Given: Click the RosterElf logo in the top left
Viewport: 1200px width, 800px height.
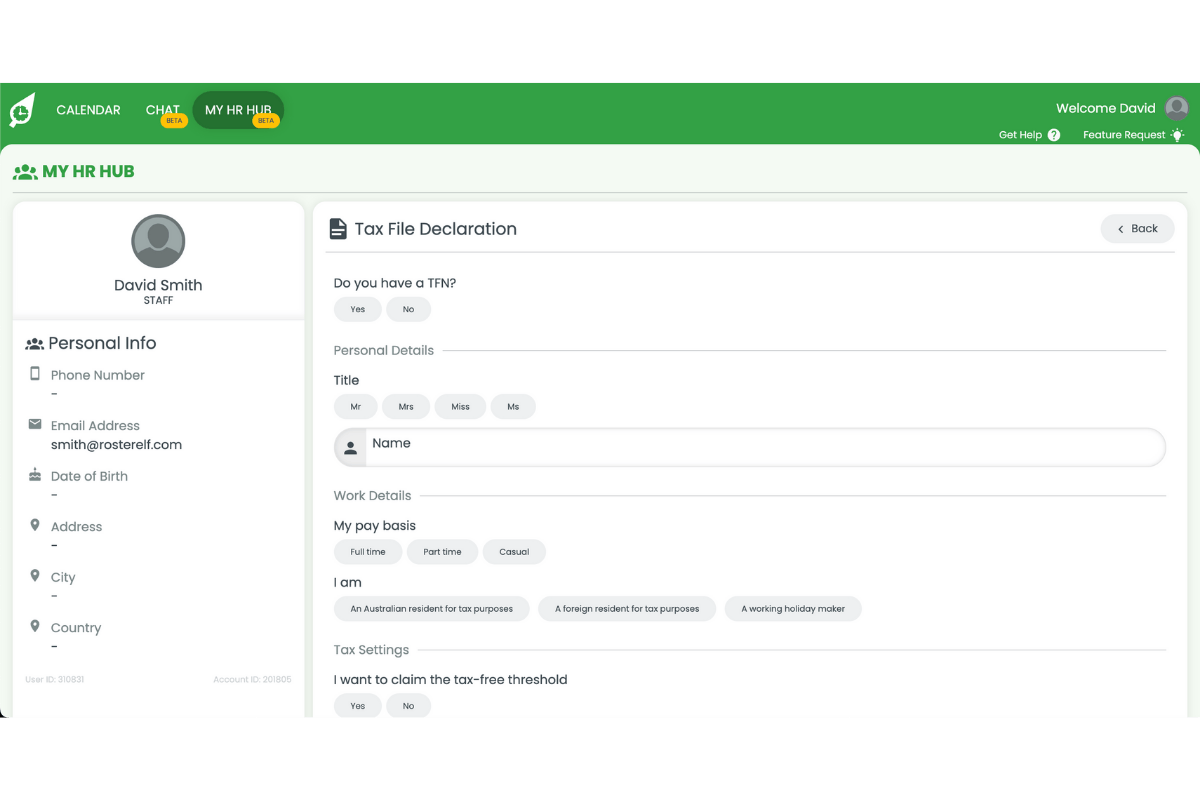Looking at the screenshot, I should [21, 111].
